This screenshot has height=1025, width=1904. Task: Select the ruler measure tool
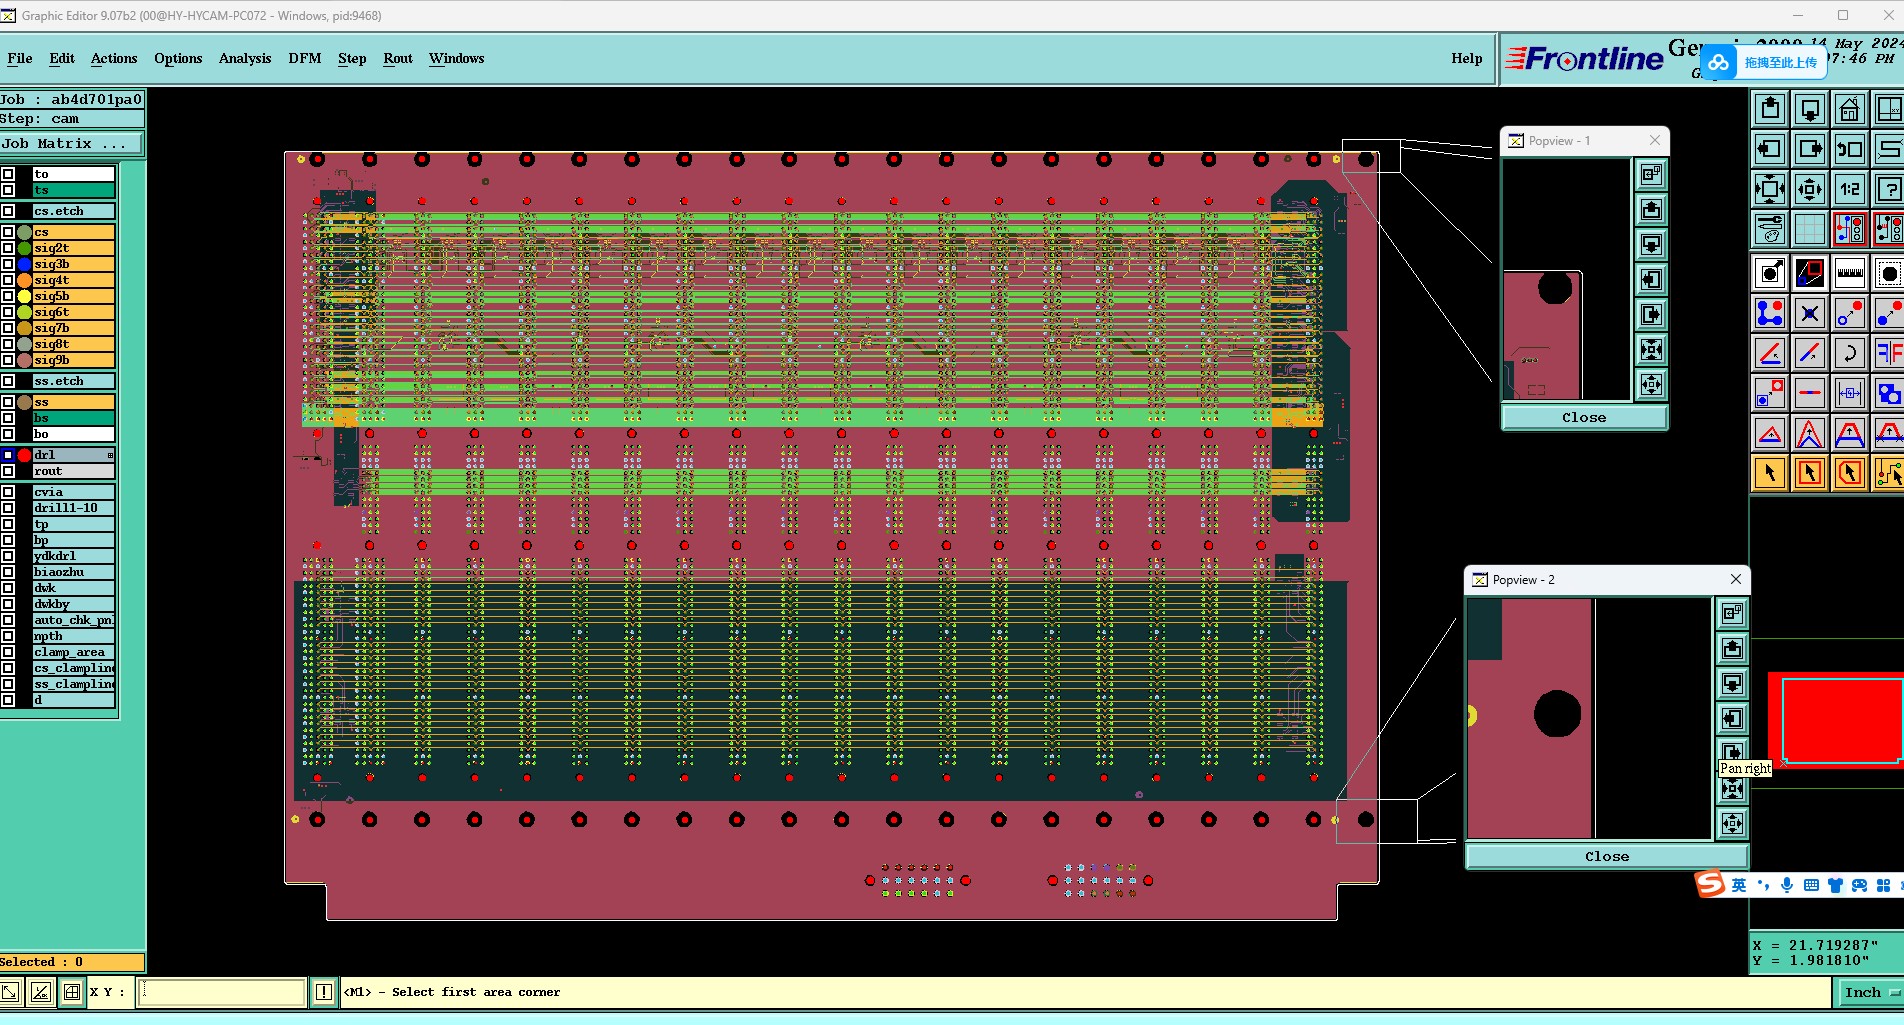coord(1850,273)
